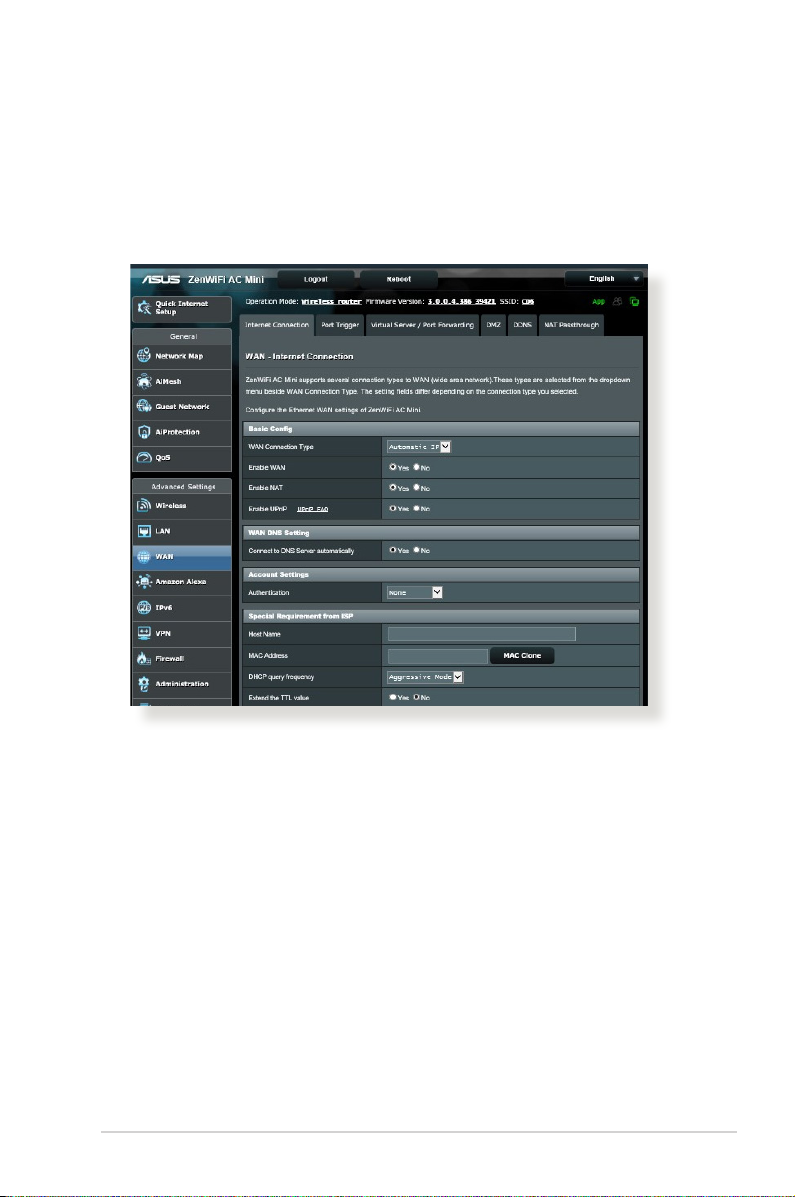This screenshot has height=1197, width=795.
Task: Switch to the NAT Passthrough tab
Action: (x=571, y=325)
